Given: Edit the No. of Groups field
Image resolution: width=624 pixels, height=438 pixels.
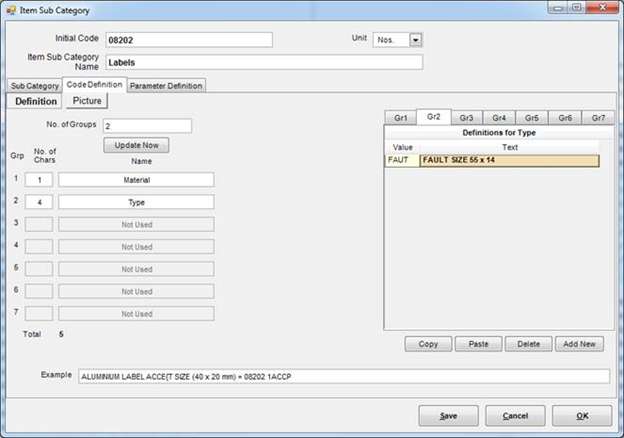Looking at the screenshot, I should point(146,126).
